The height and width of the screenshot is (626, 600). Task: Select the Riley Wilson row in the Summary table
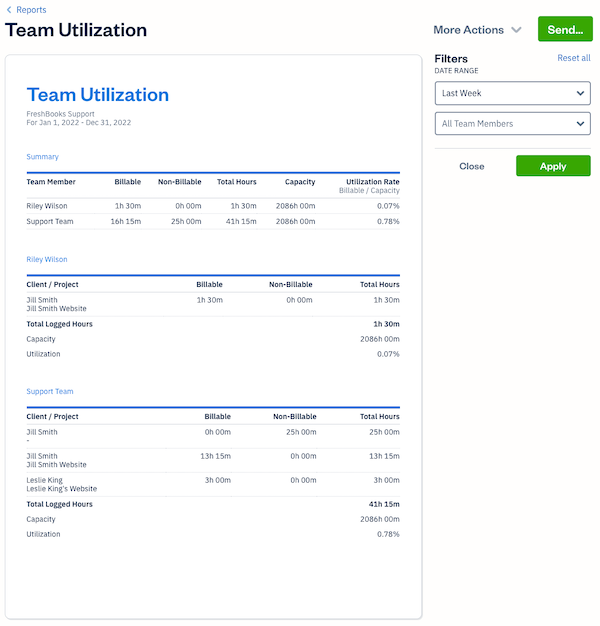(x=212, y=205)
